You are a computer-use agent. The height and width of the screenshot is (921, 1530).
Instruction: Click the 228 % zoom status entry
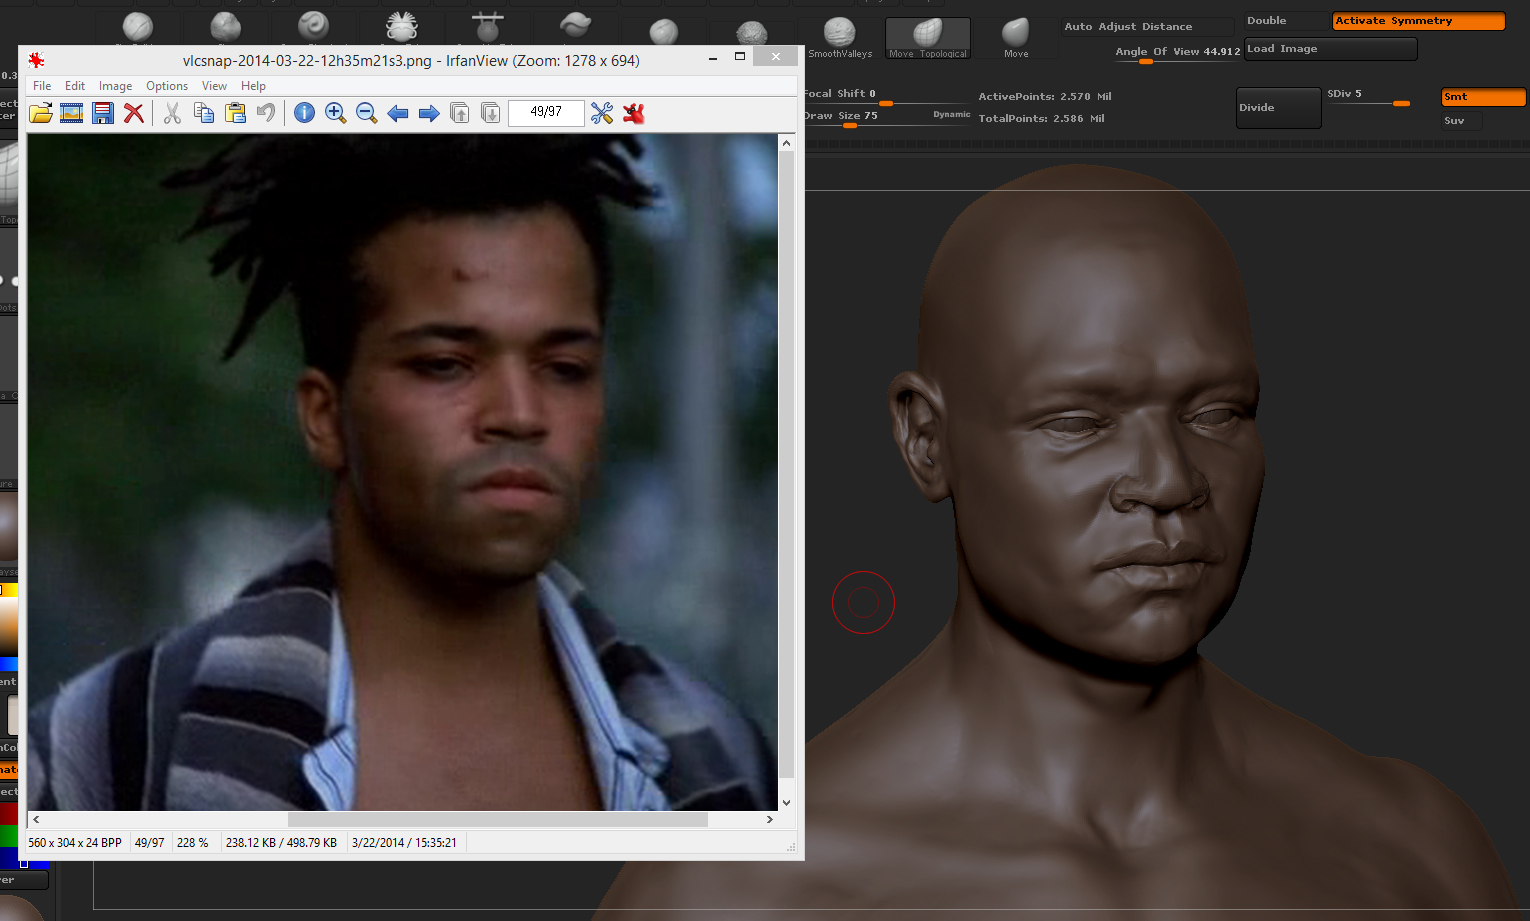pyautogui.click(x=193, y=843)
